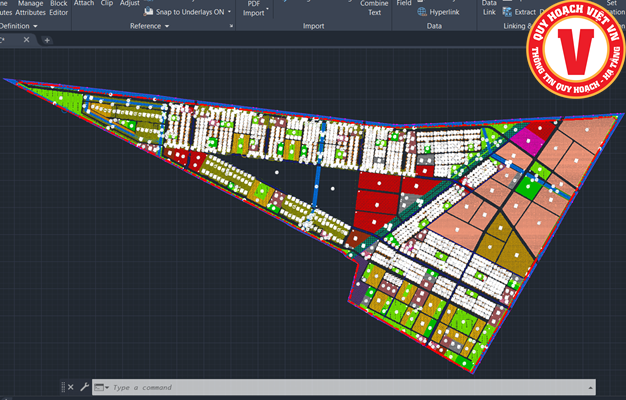The image size is (626, 400).
Task: Click the recent commands icon in command line
Action: pos(101,387)
